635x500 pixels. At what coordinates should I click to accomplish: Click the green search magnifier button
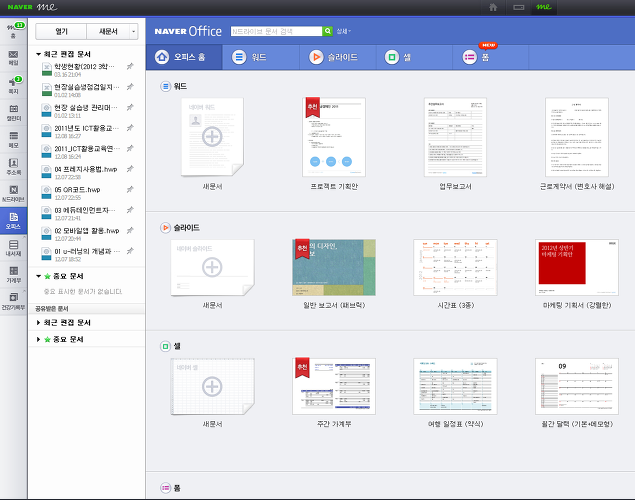click(x=327, y=31)
